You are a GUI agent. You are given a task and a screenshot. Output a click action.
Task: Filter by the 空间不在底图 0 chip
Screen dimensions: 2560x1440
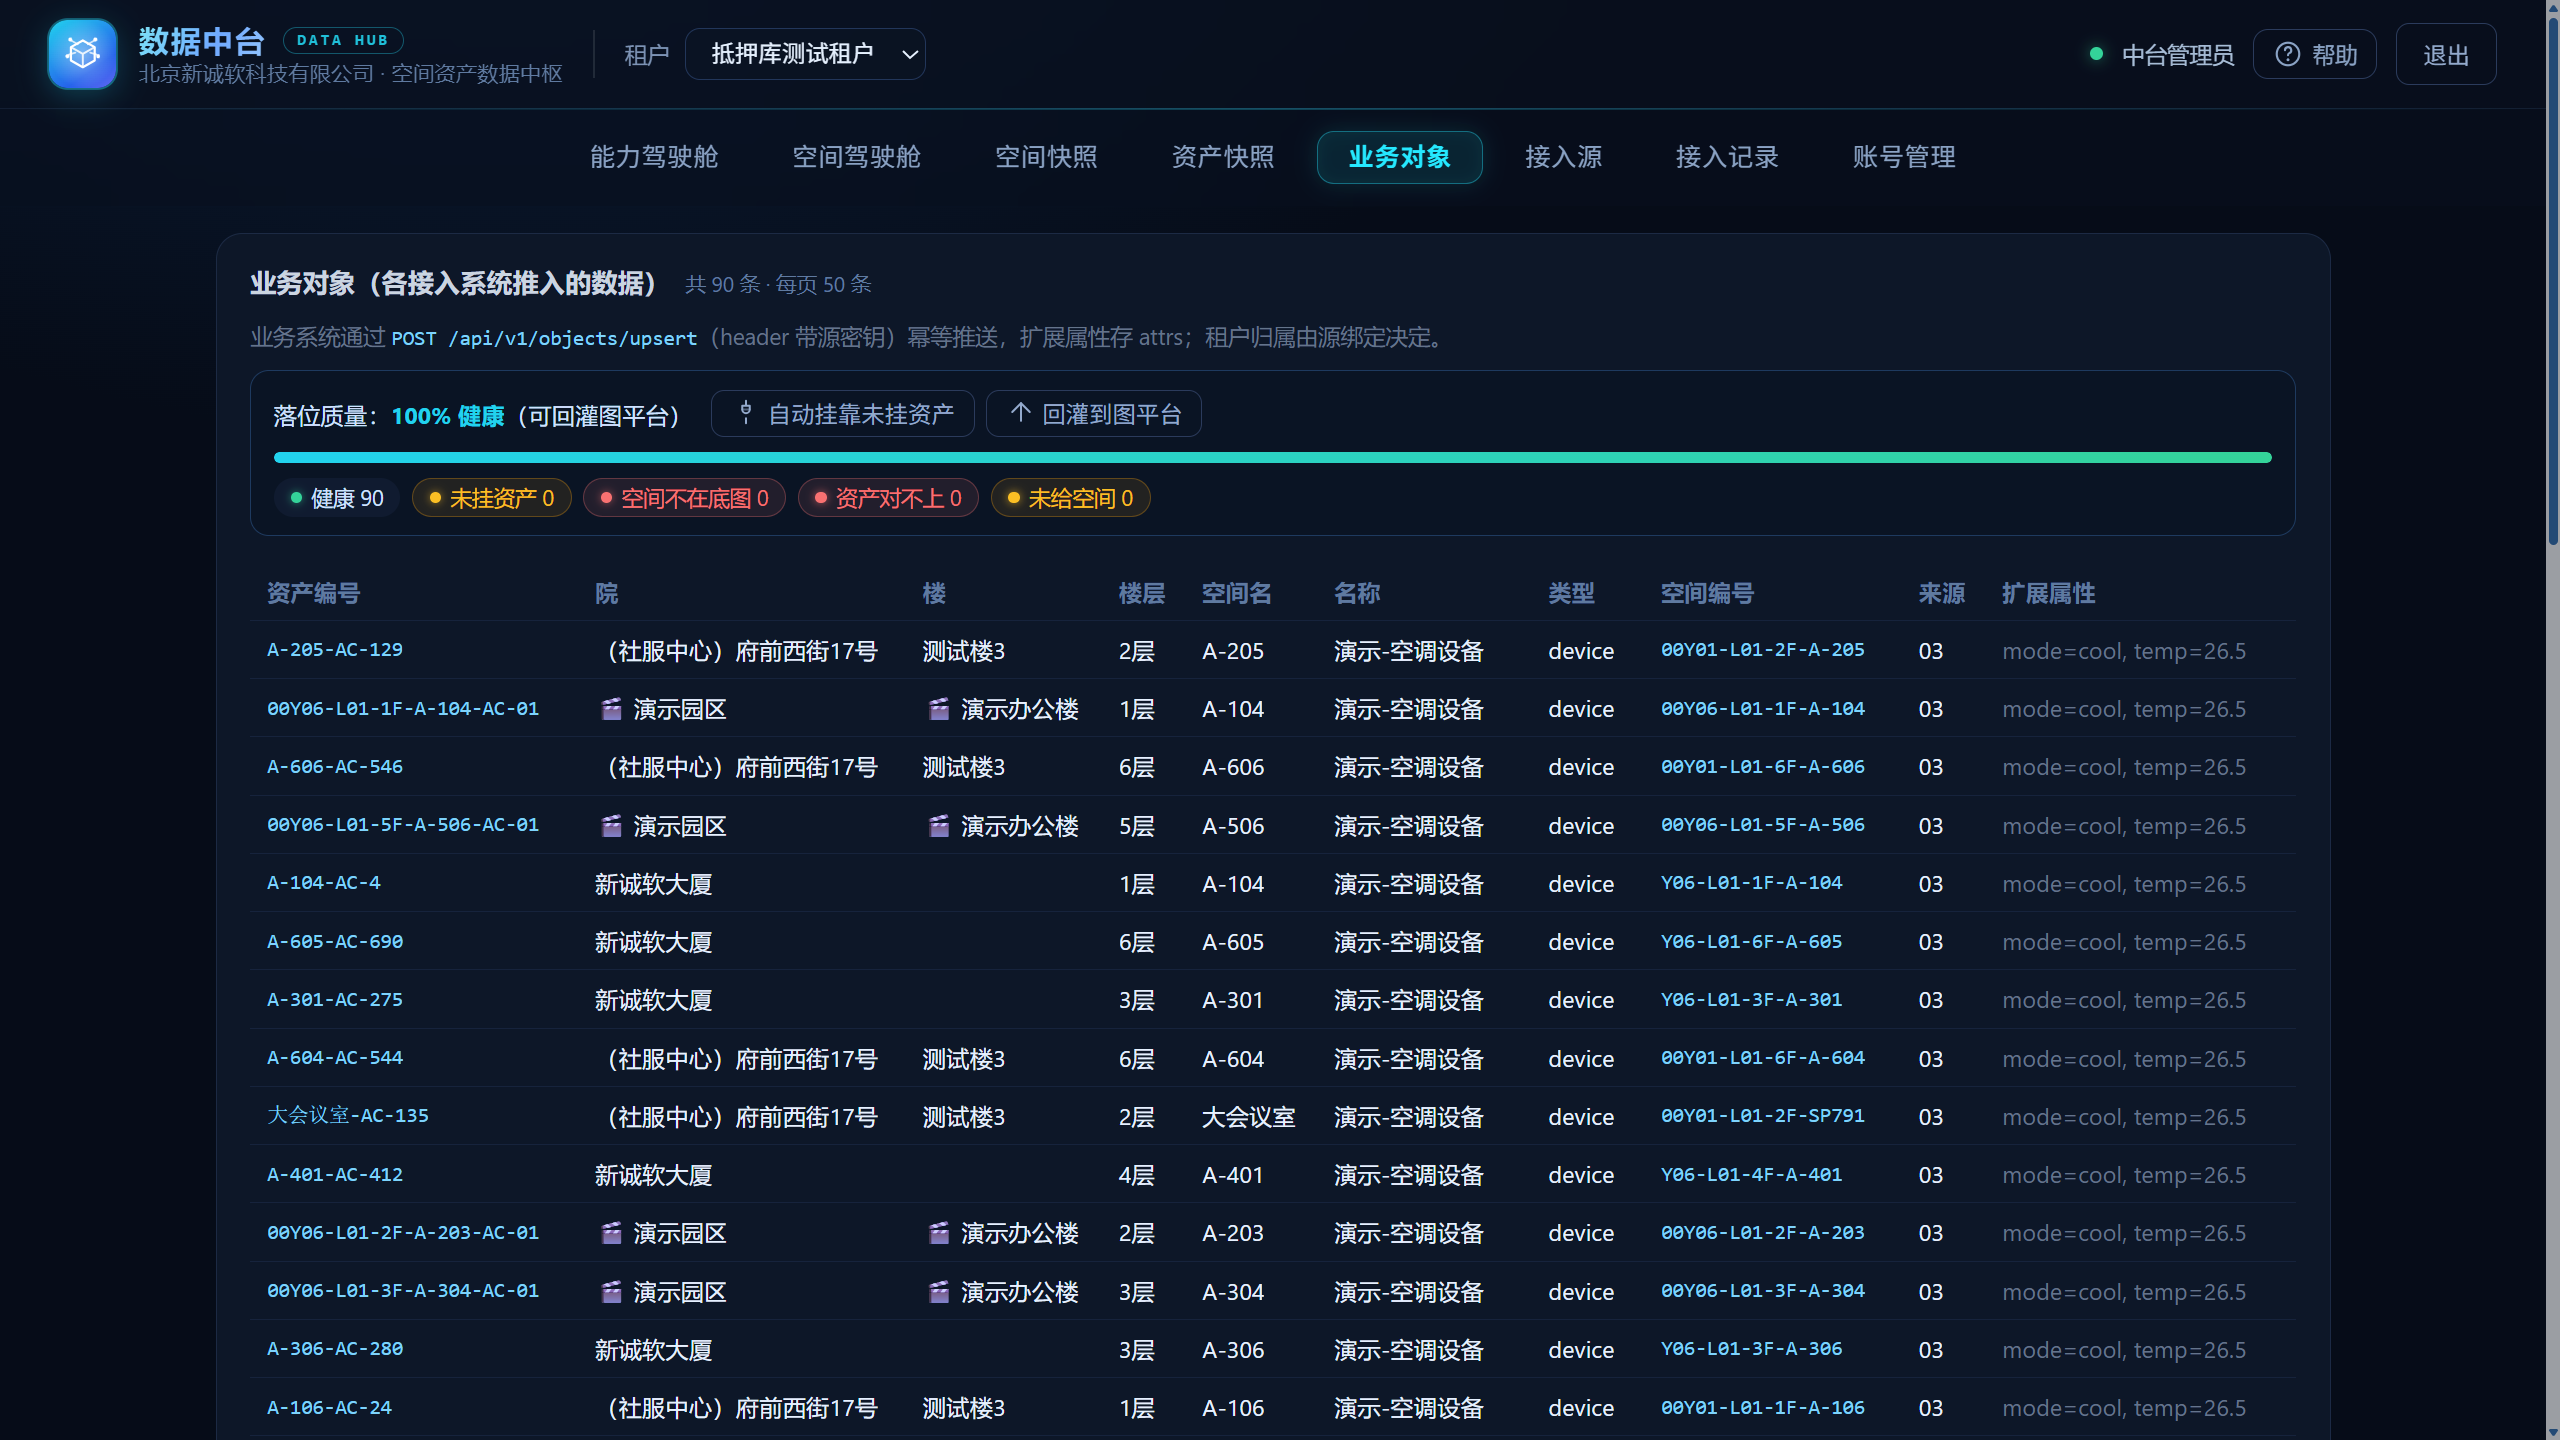click(684, 498)
